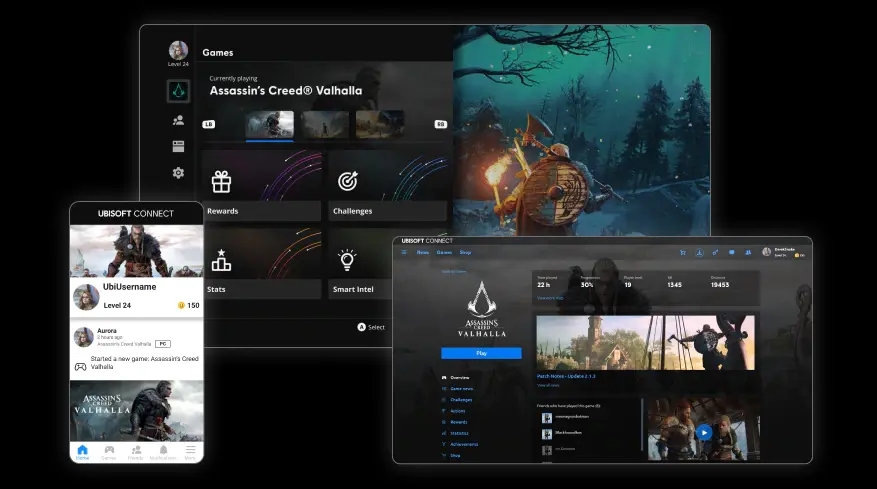The width and height of the screenshot is (877, 489).
Task: Open the Rewards tile
Action: [262, 185]
